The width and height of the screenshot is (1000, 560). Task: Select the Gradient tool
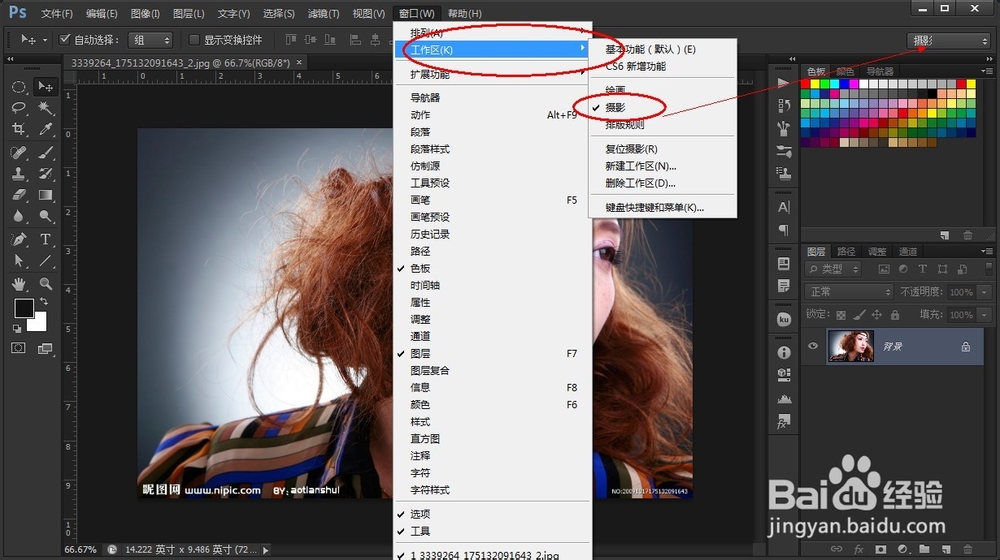[45, 195]
